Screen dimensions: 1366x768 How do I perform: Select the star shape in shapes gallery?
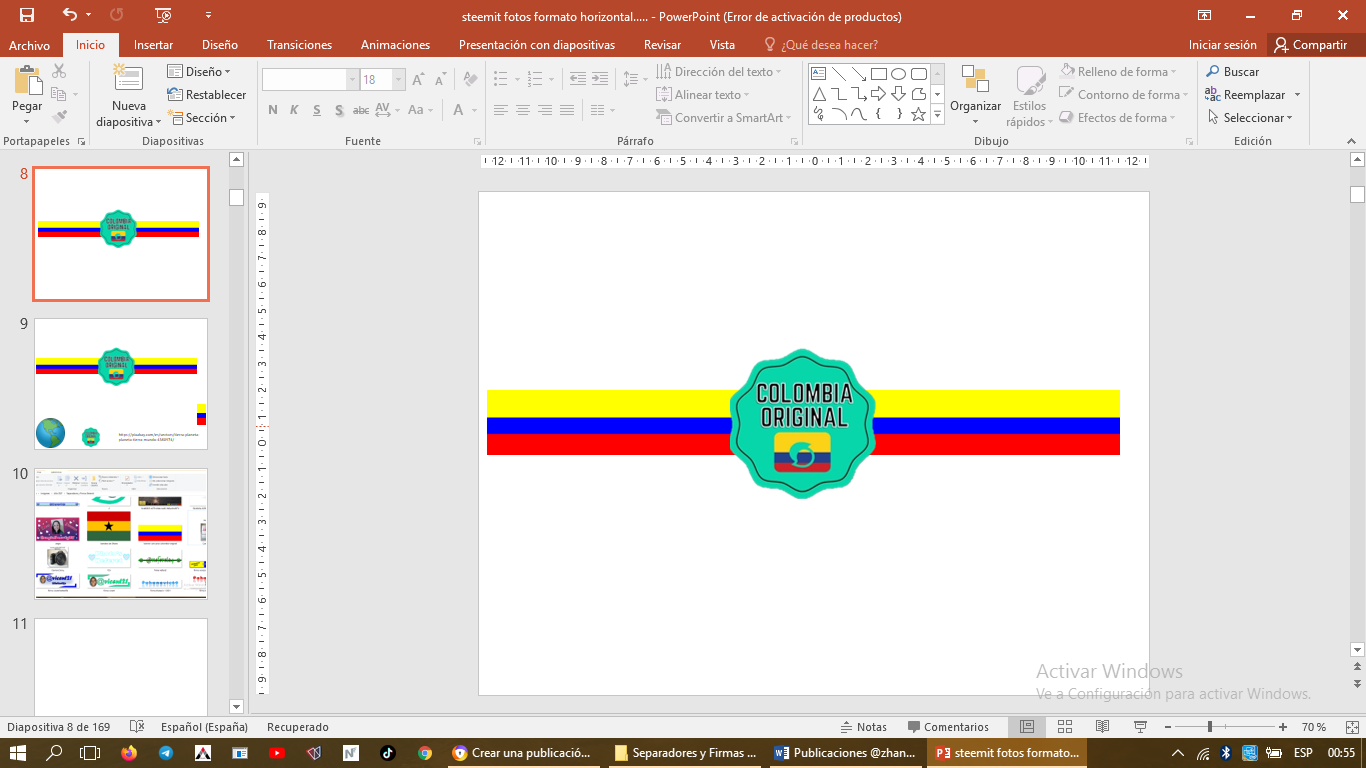point(918,114)
